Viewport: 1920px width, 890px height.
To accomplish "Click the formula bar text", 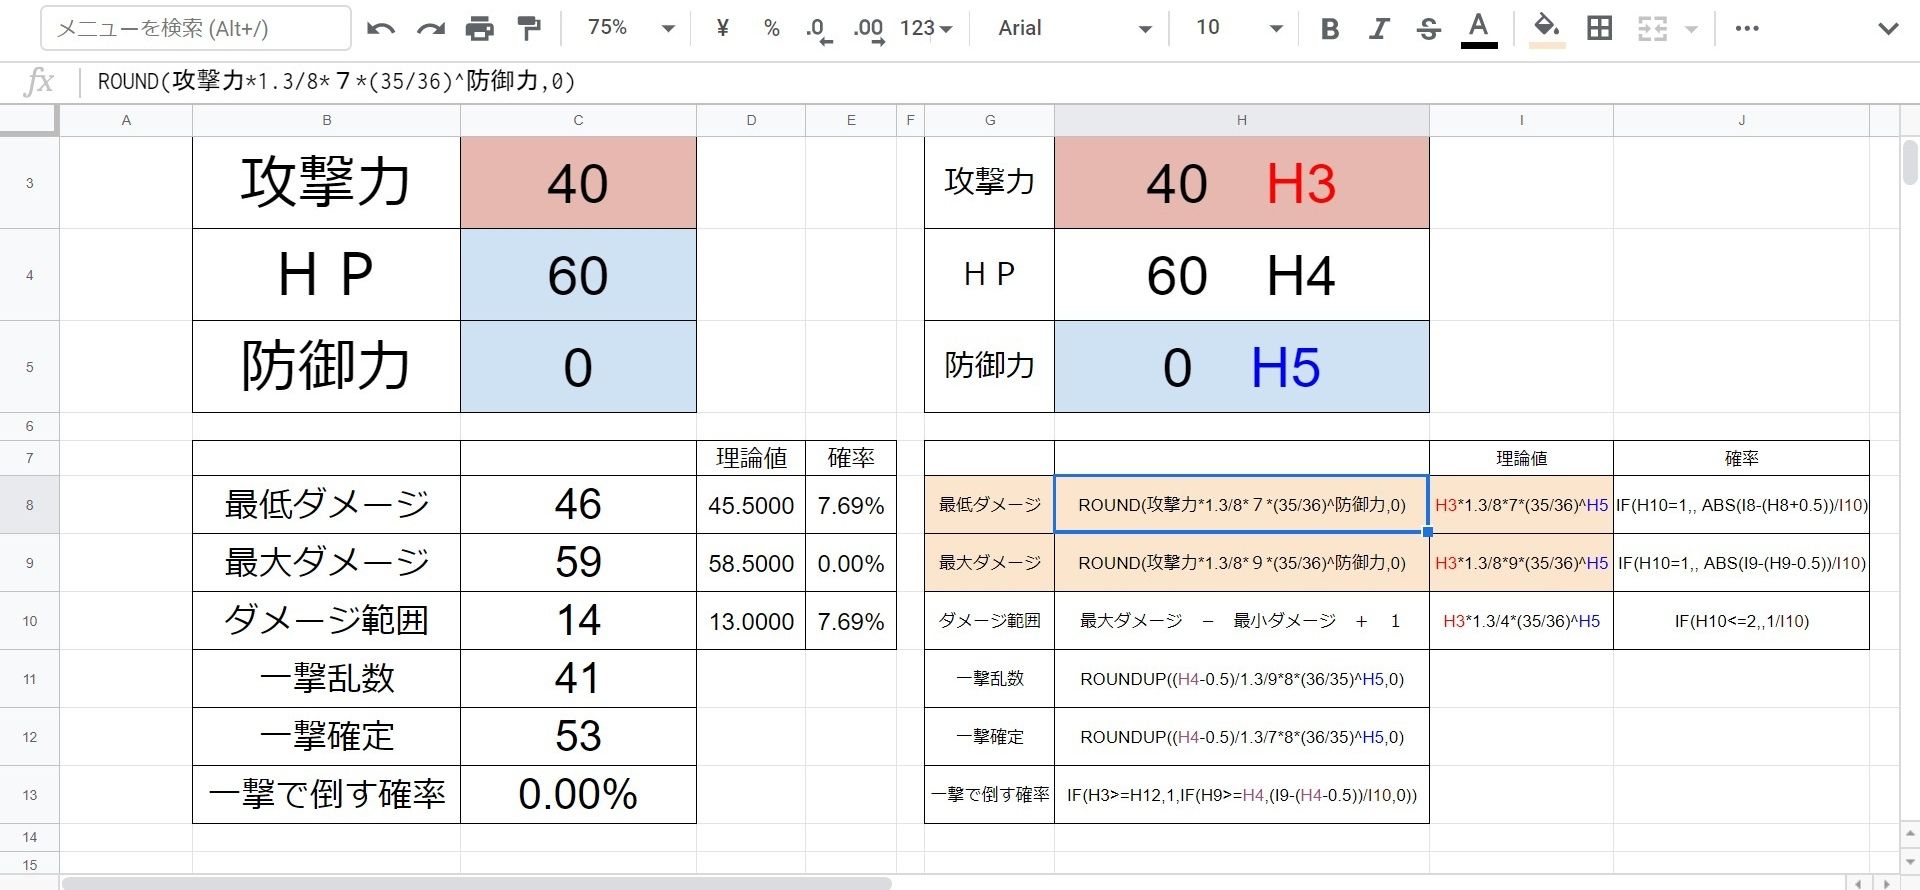I will point(336,81).
